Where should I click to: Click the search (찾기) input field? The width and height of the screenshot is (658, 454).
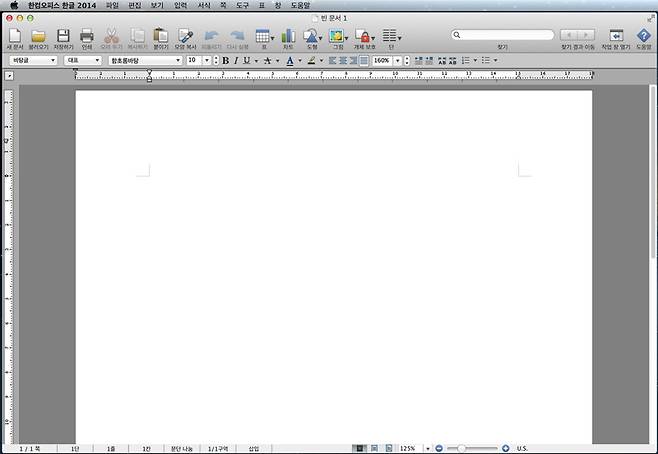[x=502, y=35]
